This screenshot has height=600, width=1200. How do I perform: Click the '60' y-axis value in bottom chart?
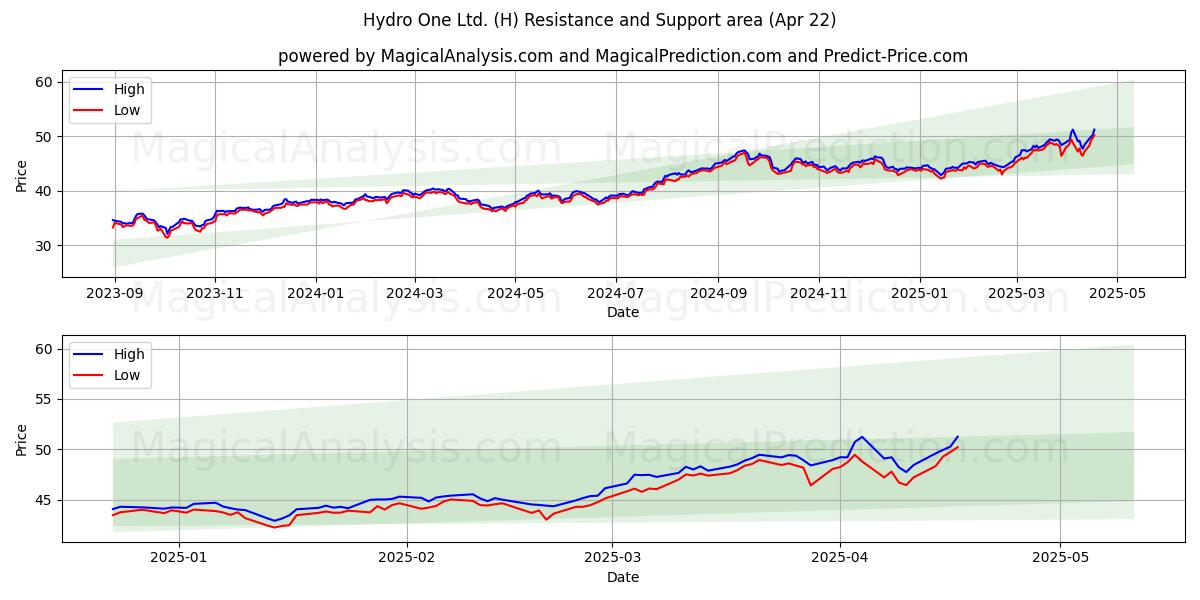[x=46, y=349]
